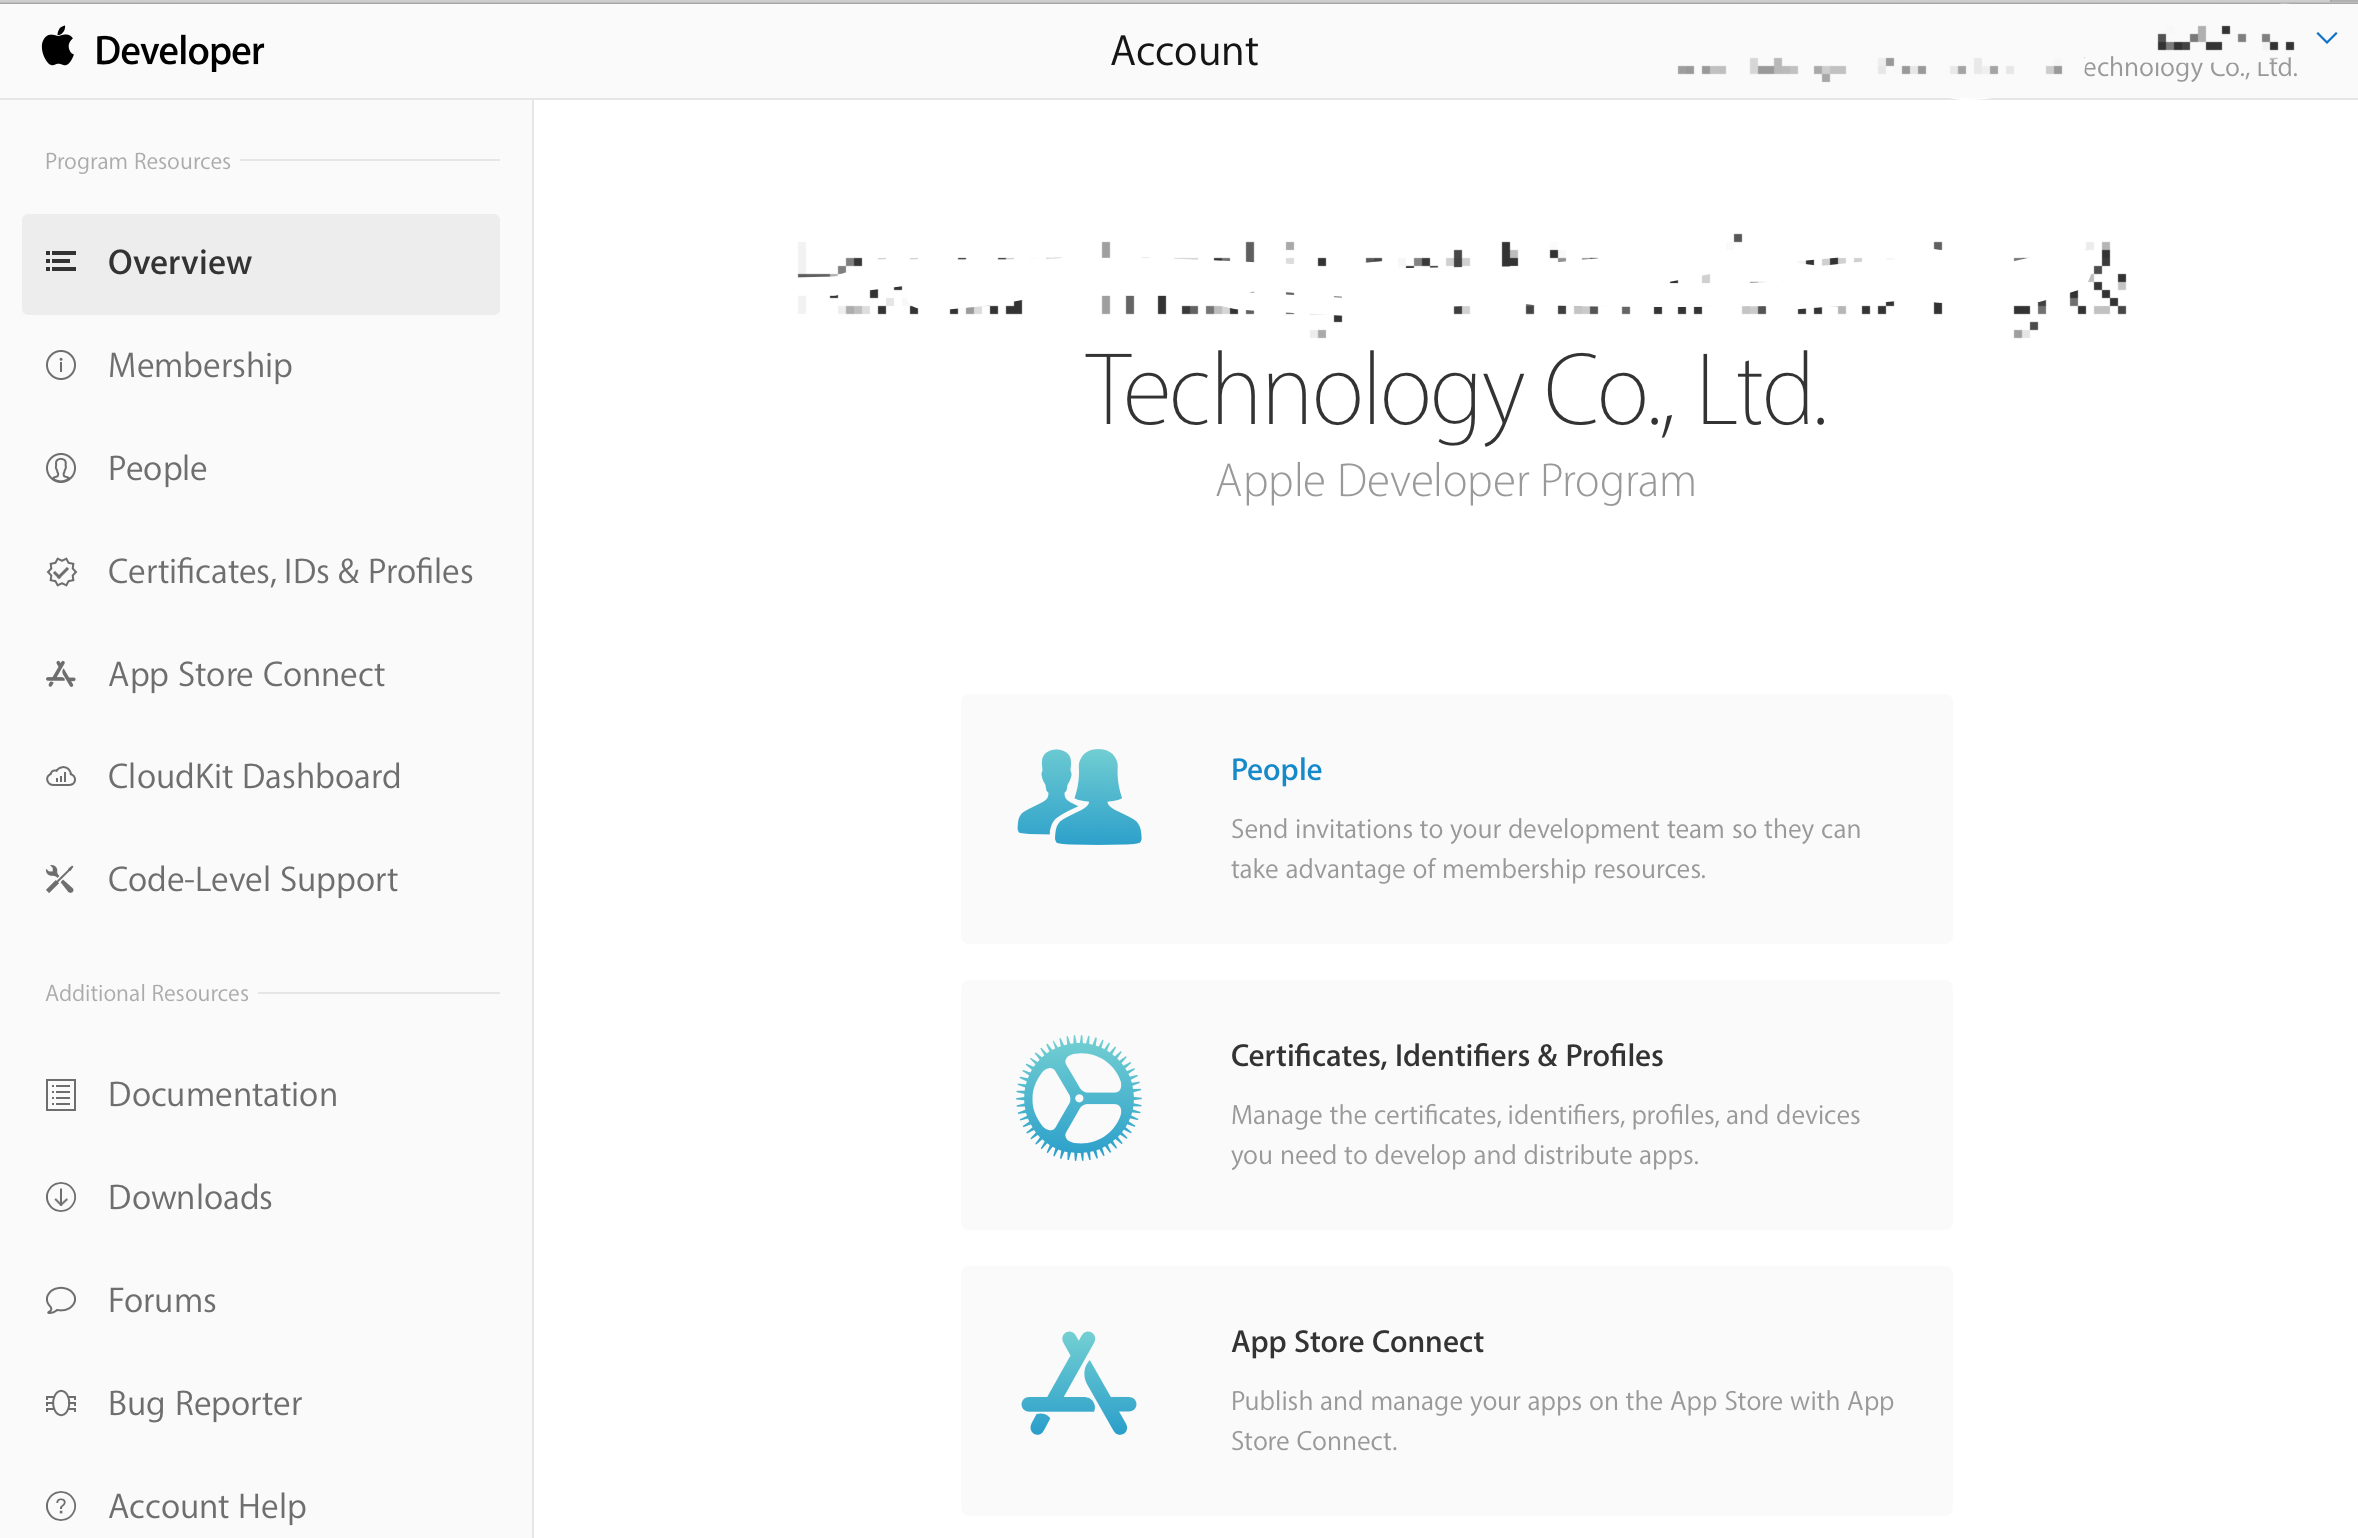
Task: Click the Certificates badge icon in sidebar
Action: coord(61,571)
